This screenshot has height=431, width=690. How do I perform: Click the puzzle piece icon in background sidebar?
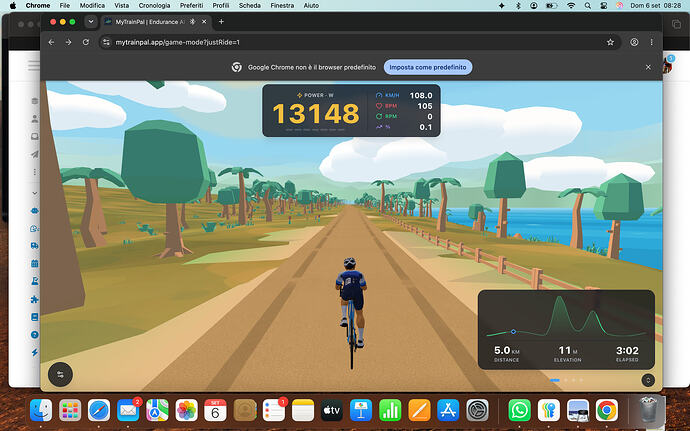pos(35,299)
